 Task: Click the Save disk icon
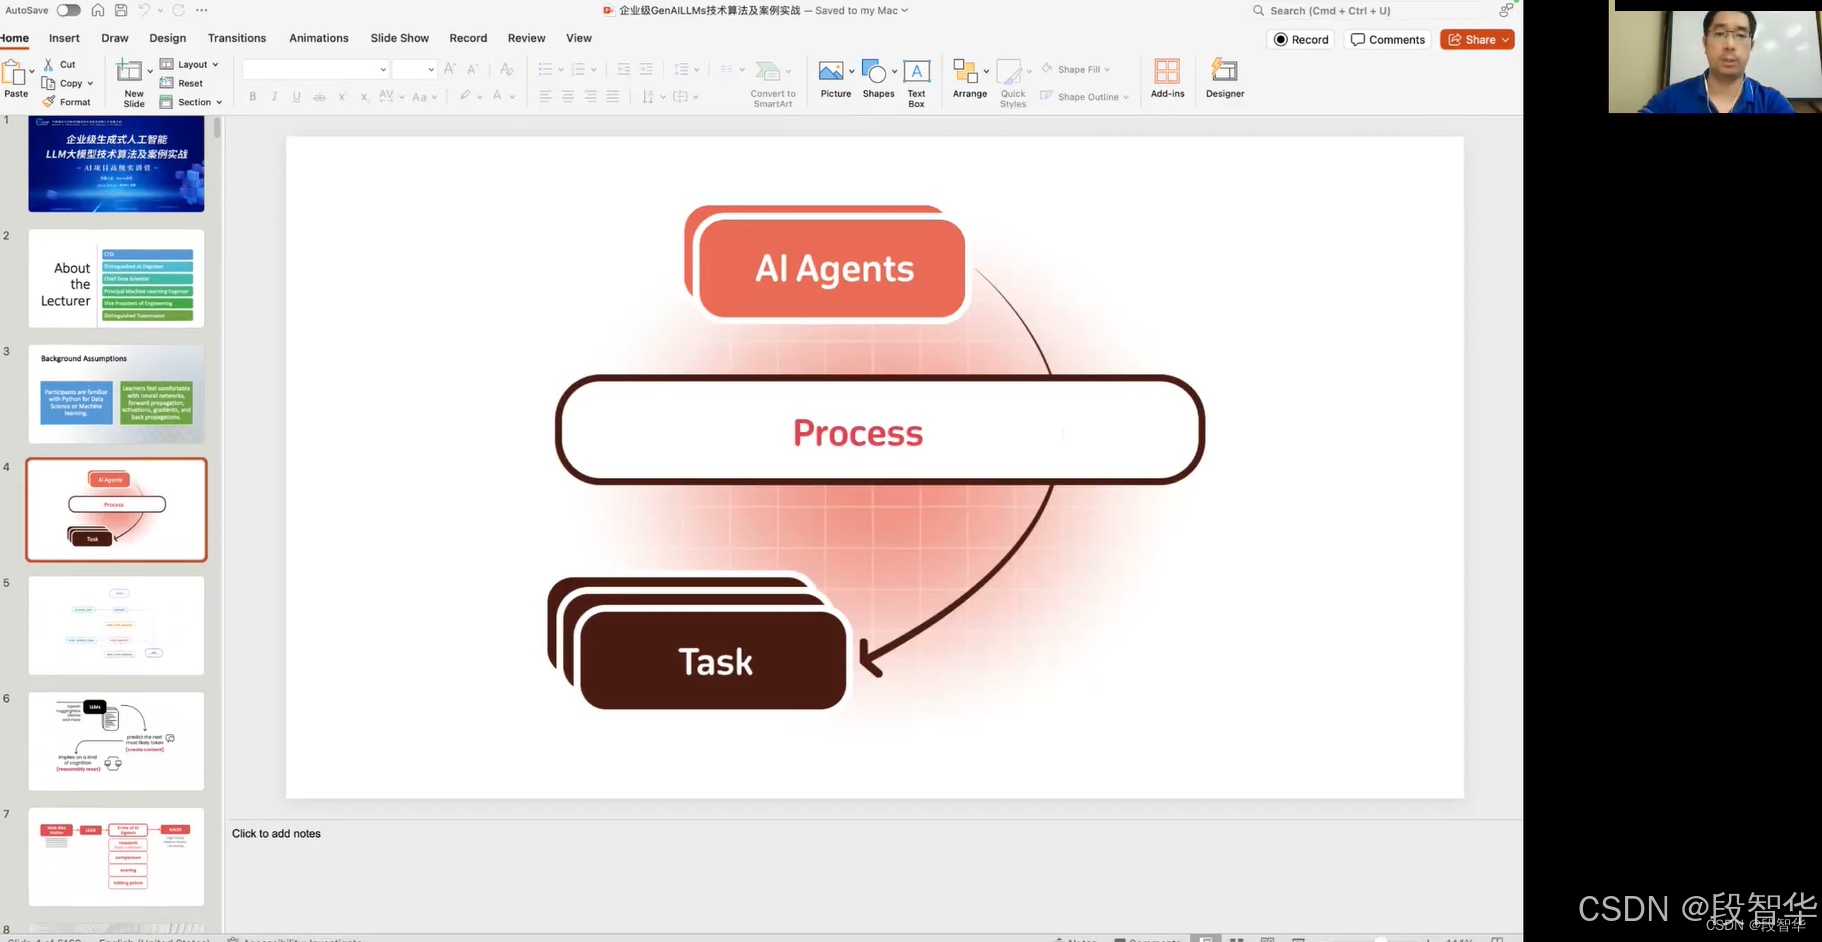pos(121,10)
